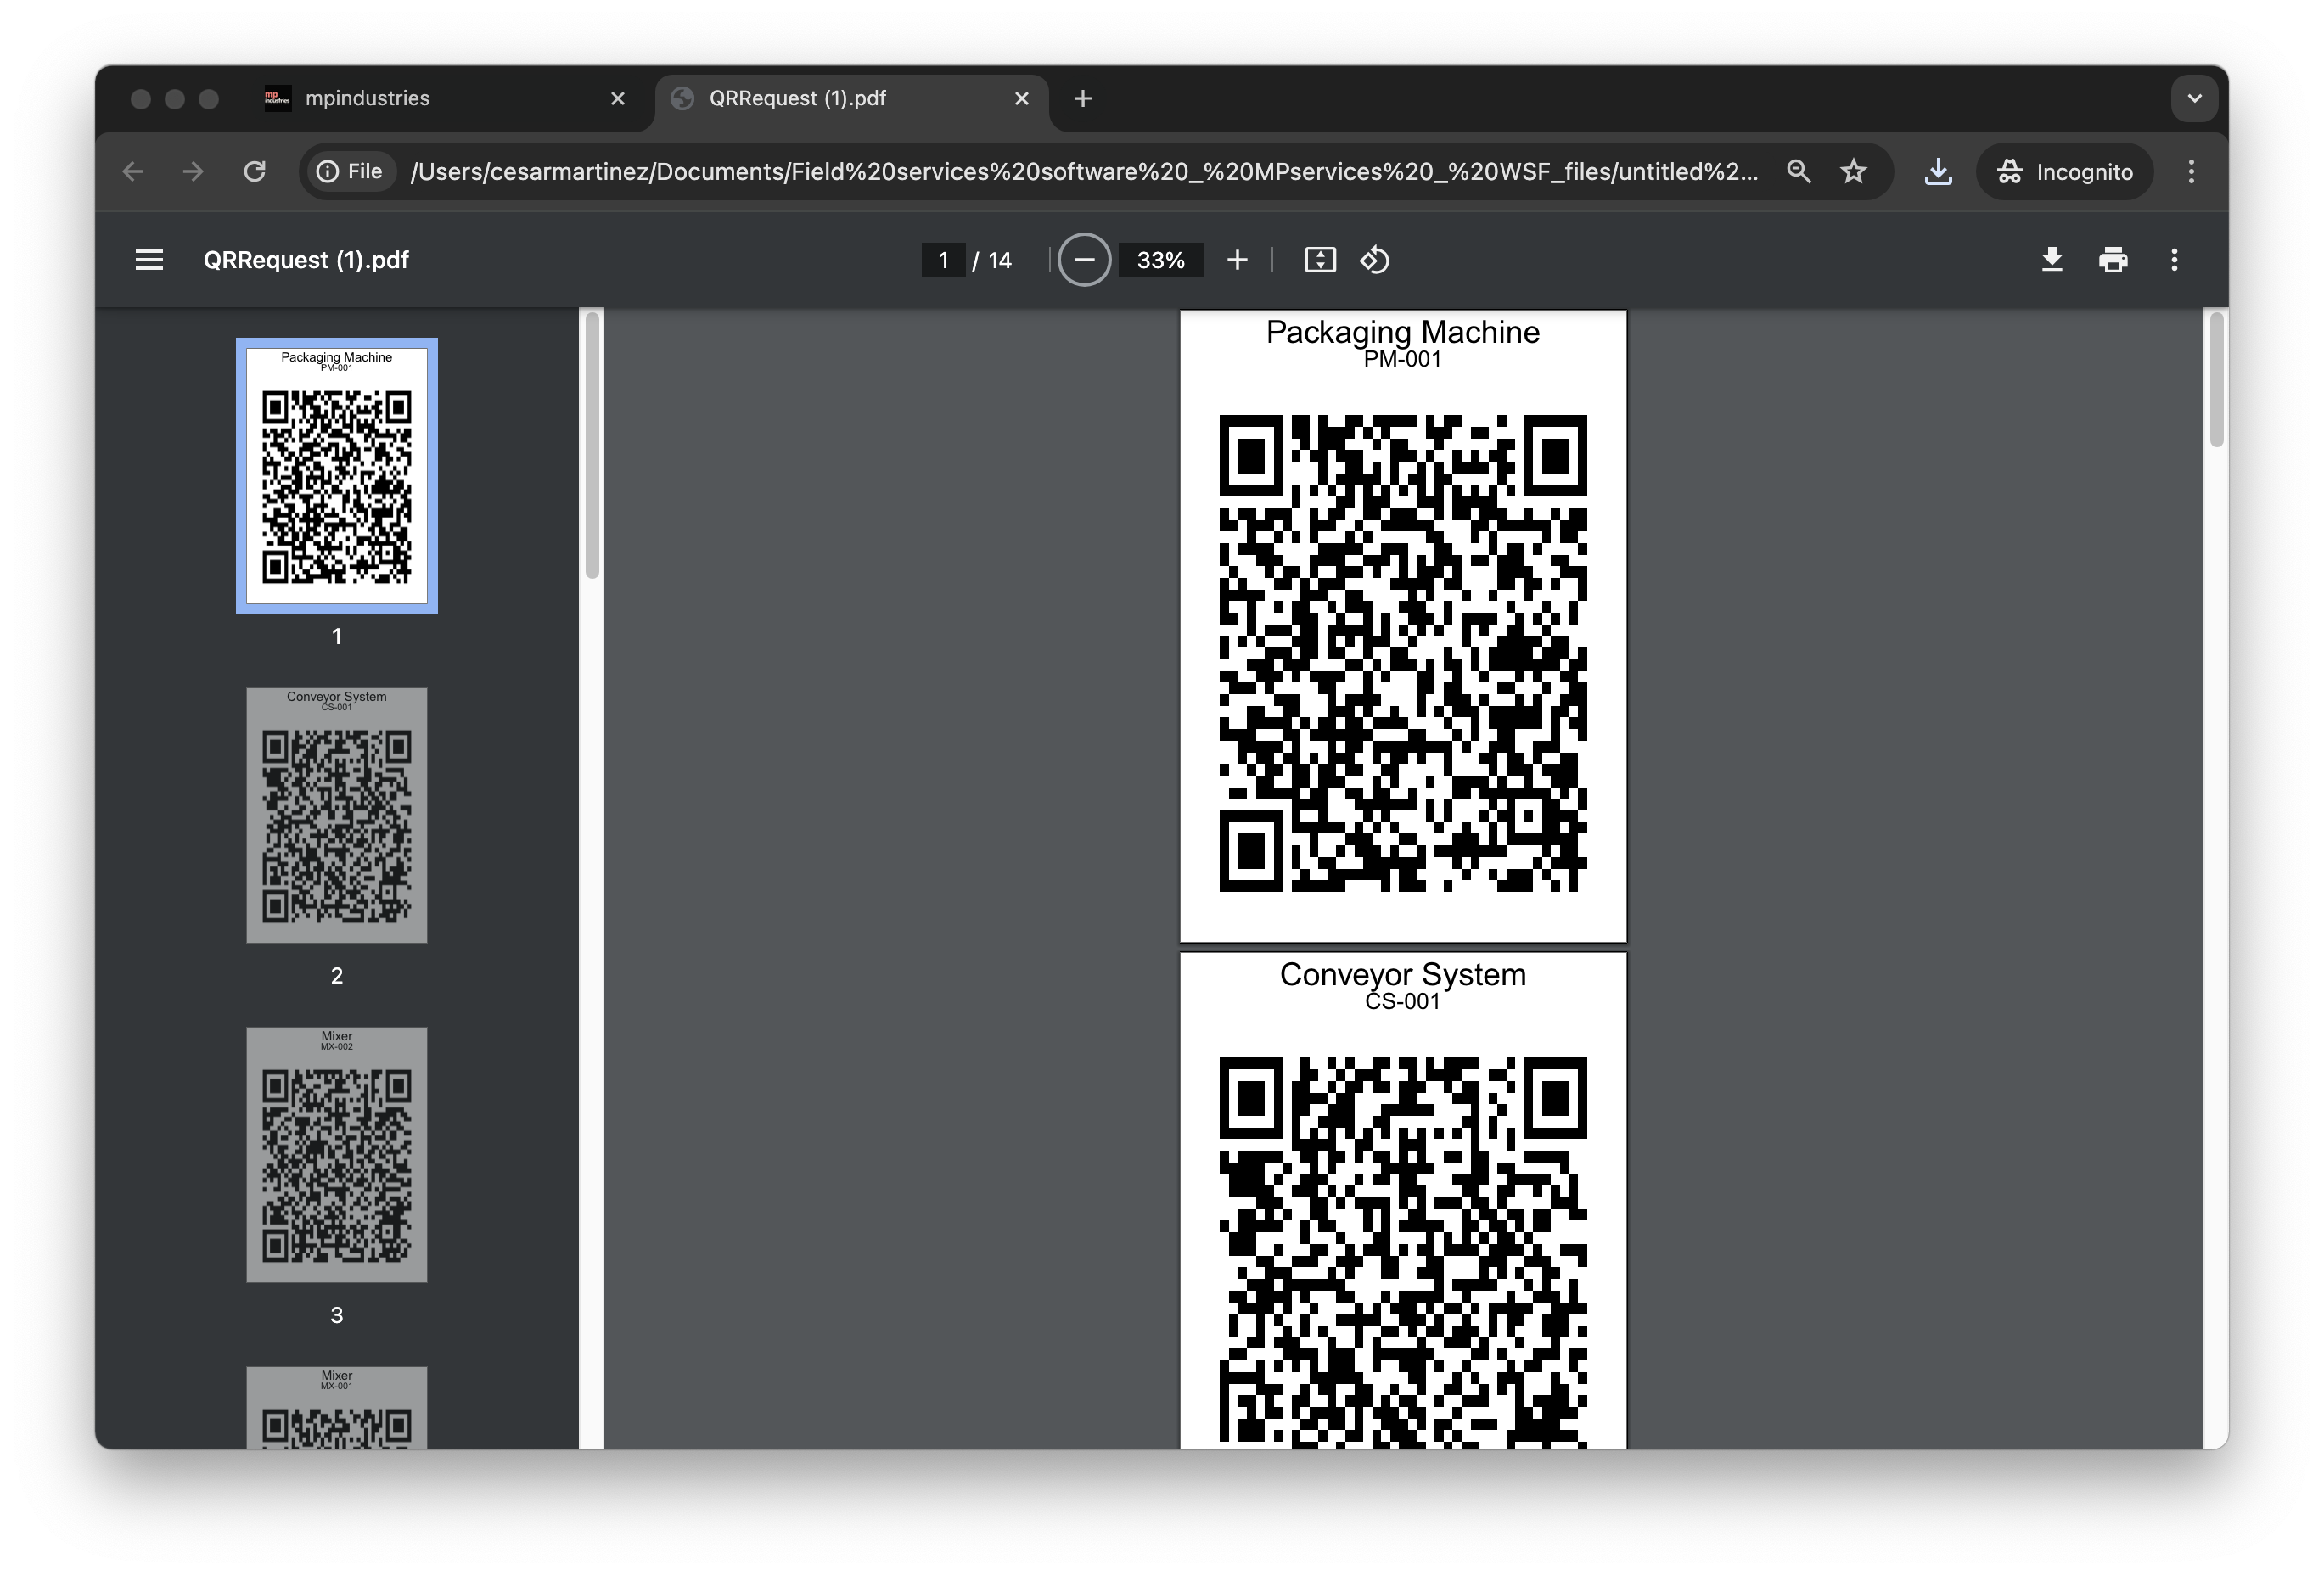Download the PDF from viewer toolbar
The height and width of the screenshot is (1575, 2324).
pos(2051,260)
